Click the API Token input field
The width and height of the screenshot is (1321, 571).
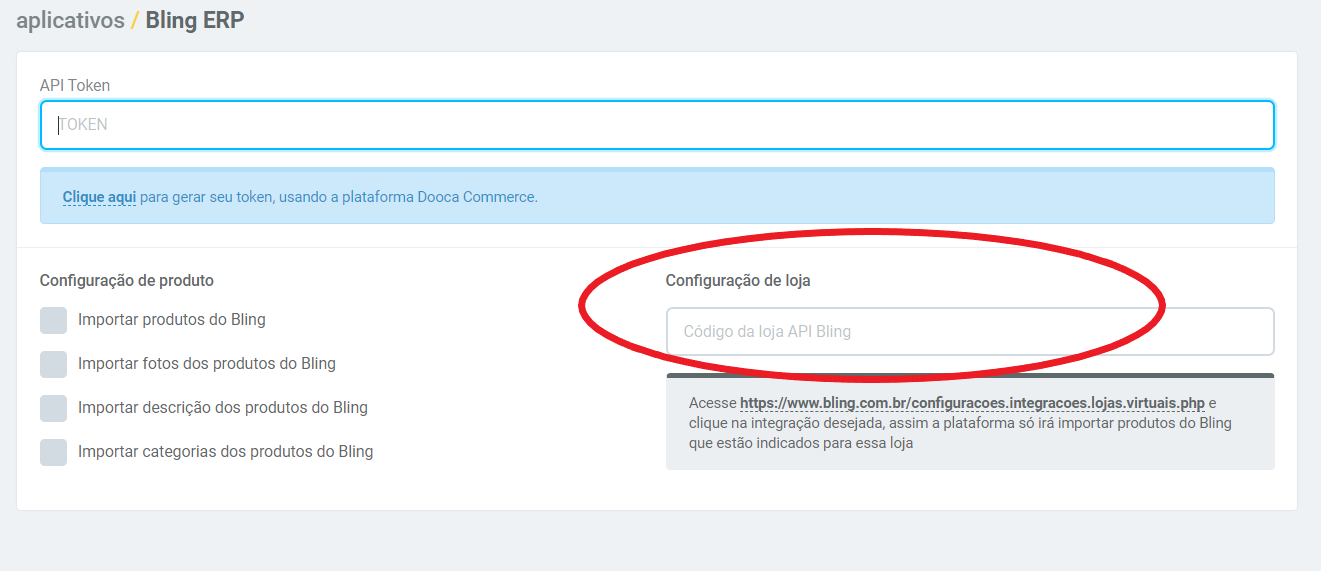coord(657,125)
